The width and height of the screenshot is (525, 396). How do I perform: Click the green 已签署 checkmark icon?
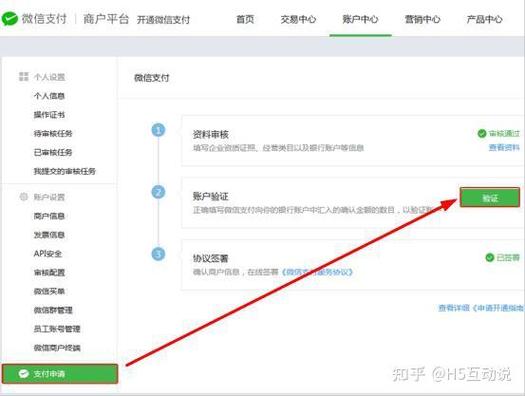click(x=490, y=257)
